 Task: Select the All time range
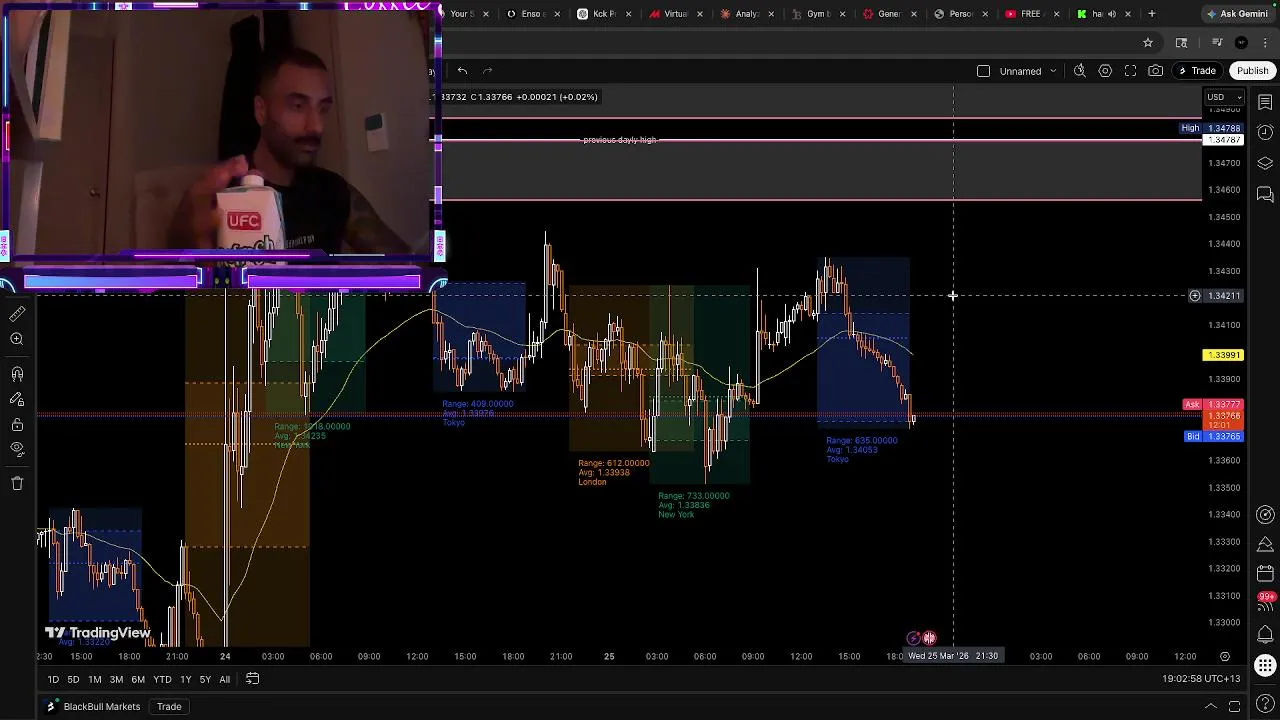[224, 680]
